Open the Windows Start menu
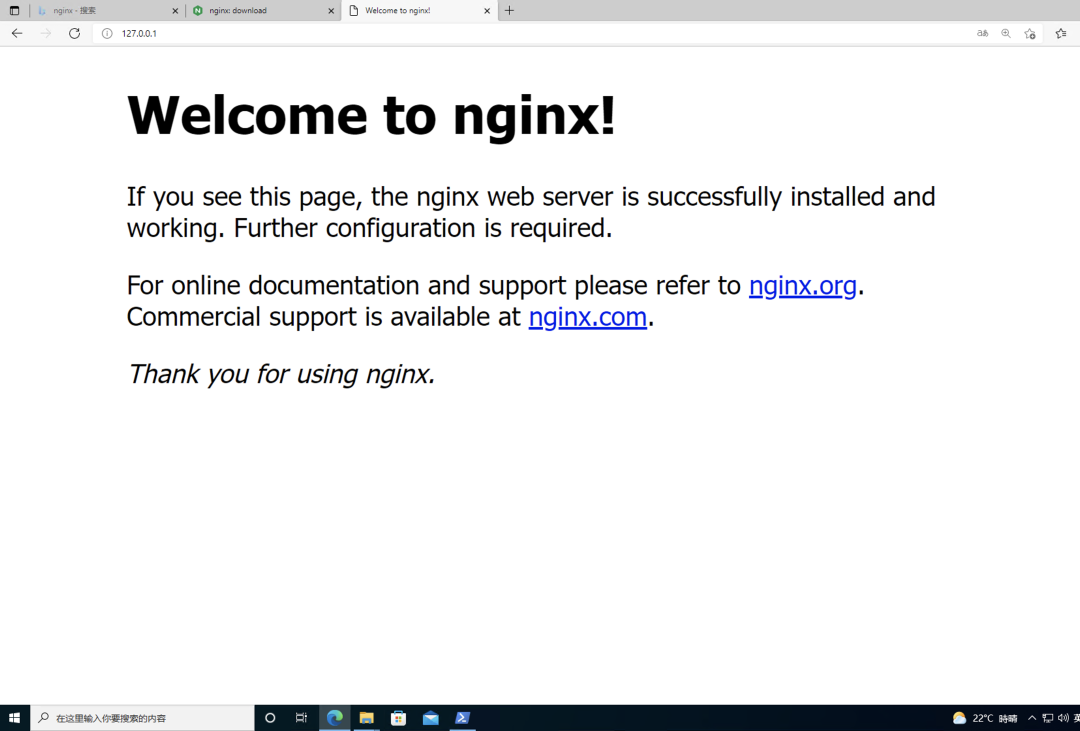 pos(14,718)
